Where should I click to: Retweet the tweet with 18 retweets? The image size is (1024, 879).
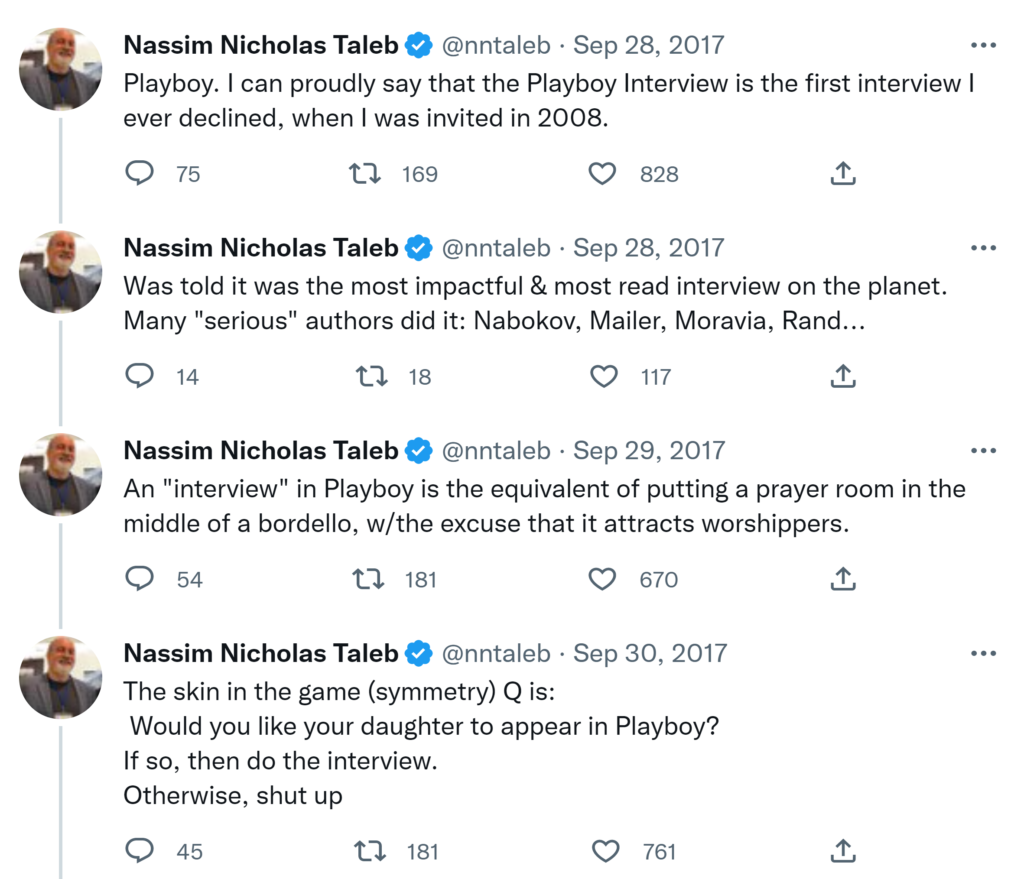371,377
